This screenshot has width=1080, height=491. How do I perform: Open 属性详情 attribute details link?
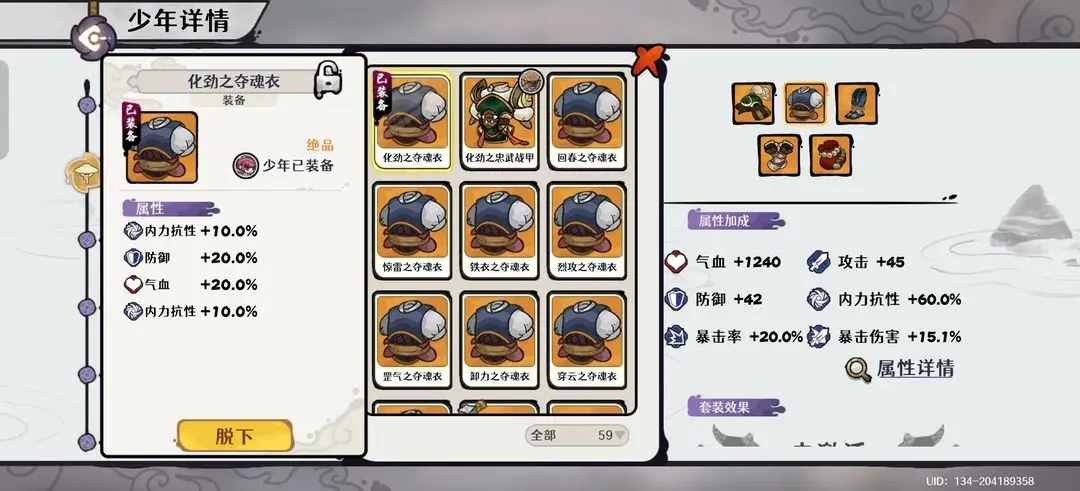click(900, 368)
